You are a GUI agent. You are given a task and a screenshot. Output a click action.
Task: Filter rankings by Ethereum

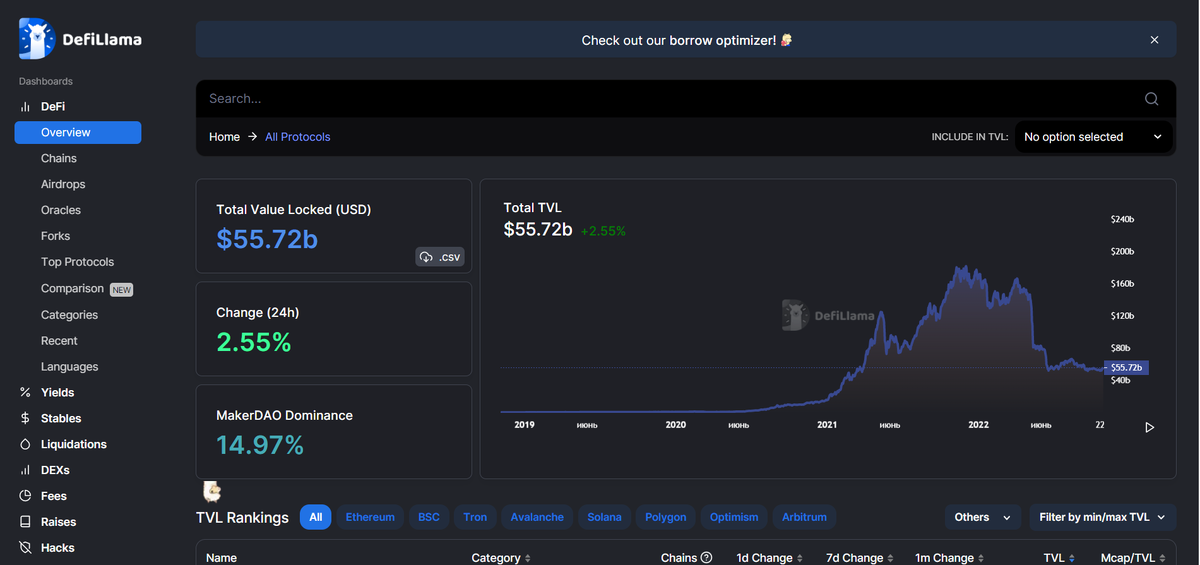(x=370, y=517)
